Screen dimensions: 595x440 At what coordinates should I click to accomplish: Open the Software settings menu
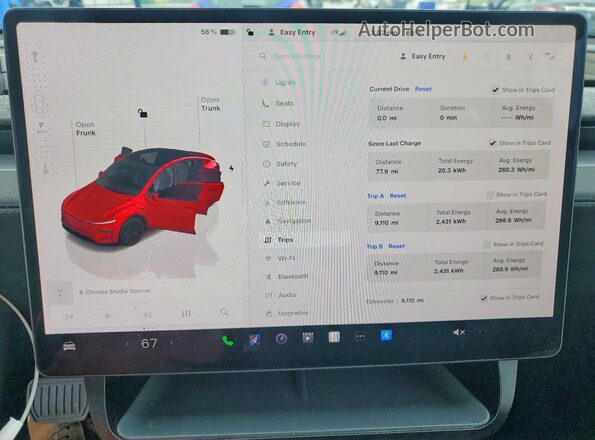click(285, 202)
